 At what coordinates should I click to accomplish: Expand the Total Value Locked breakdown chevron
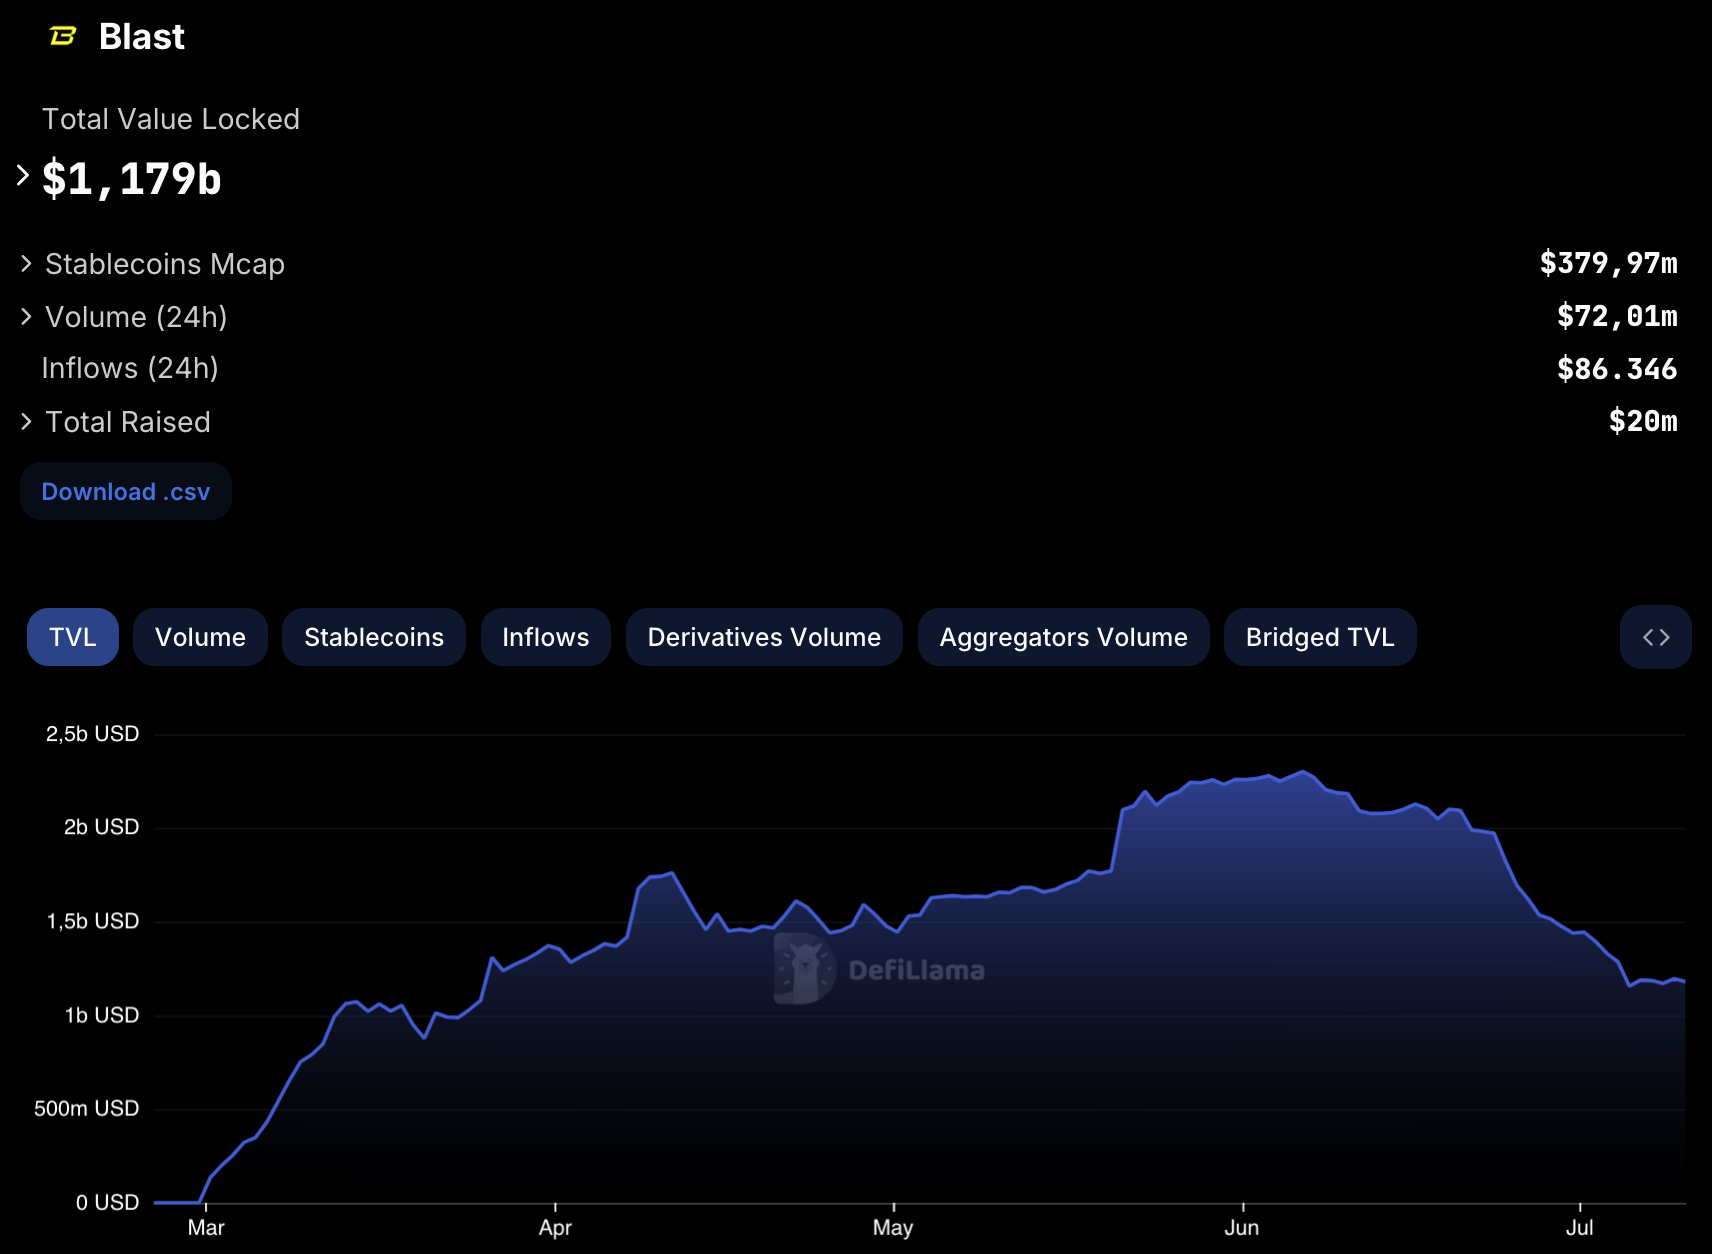23,176
